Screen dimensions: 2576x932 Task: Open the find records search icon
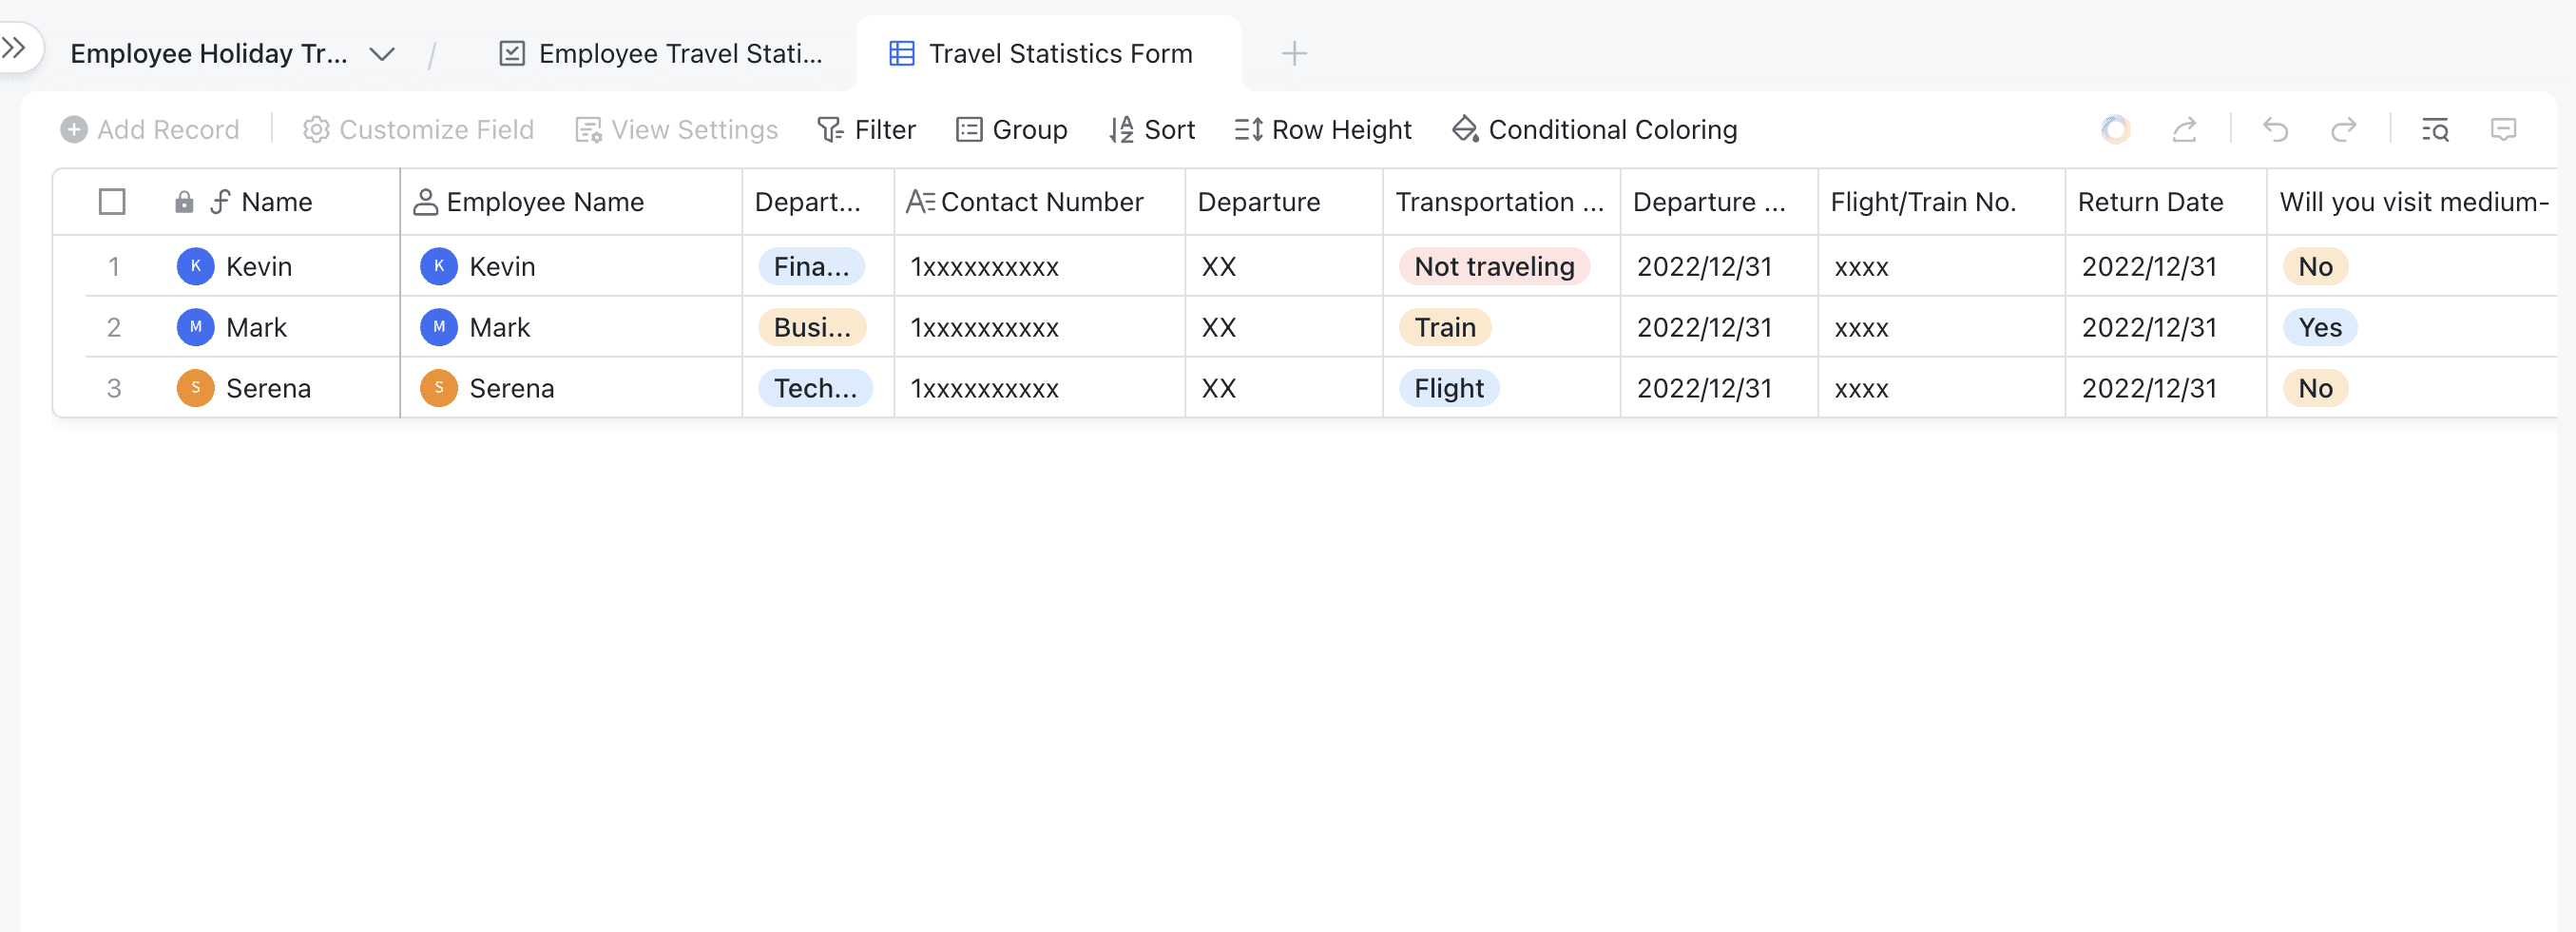2434,130
